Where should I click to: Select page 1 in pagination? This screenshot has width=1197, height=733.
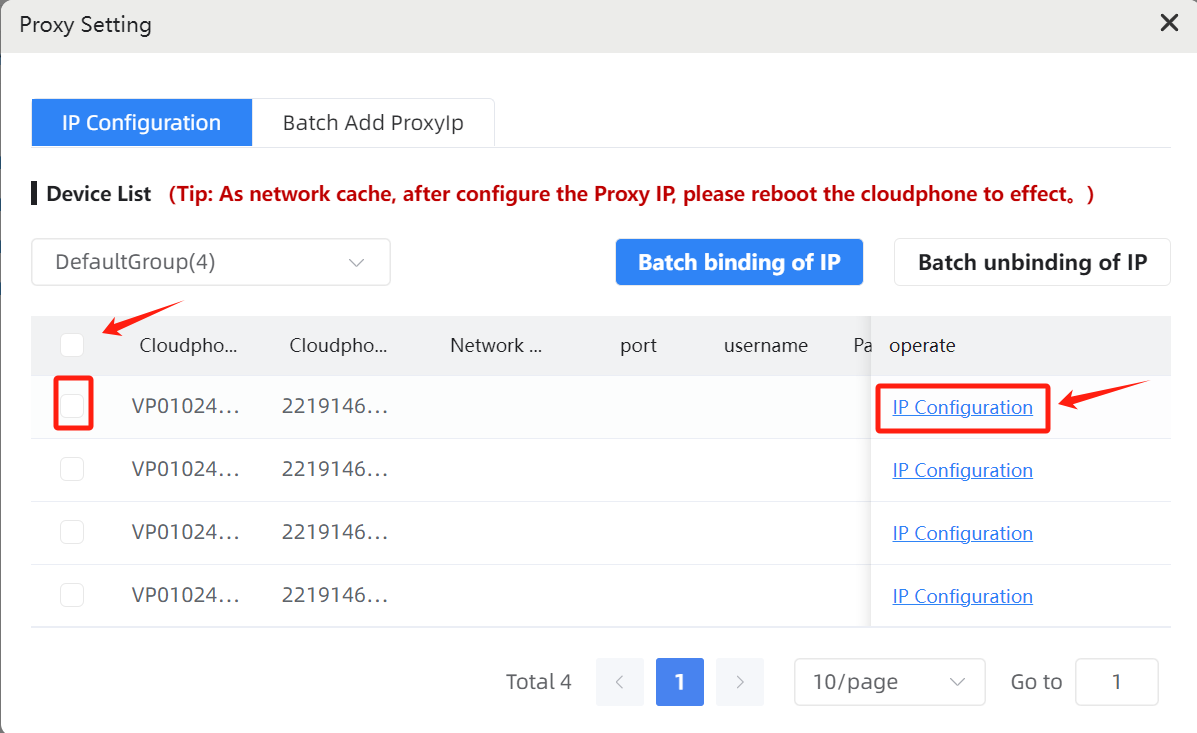point(680,682)
